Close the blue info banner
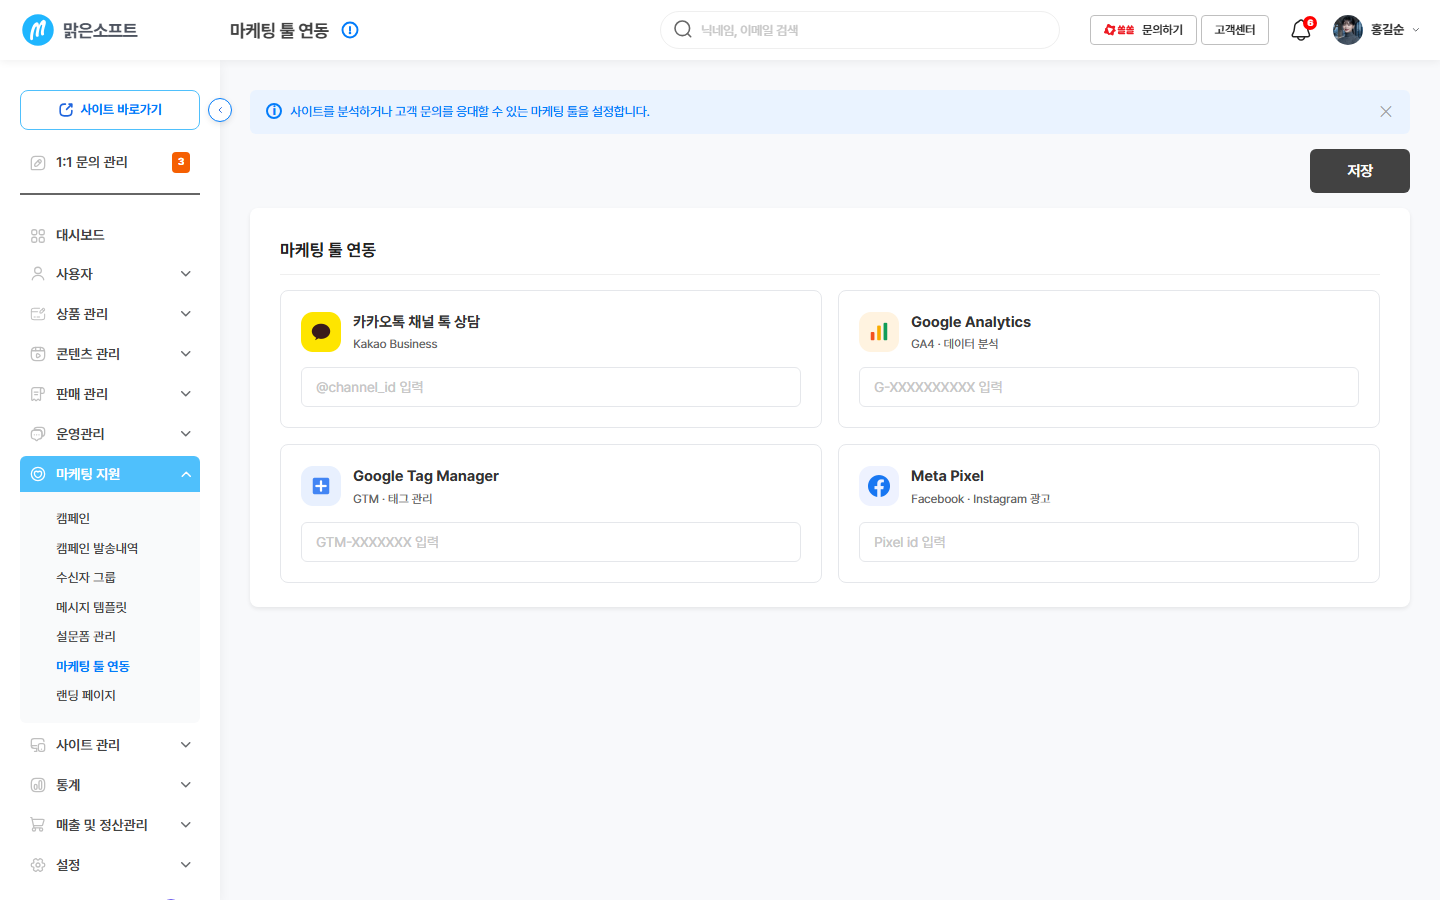This screenshot has height=900, width=1440. 1386,112
